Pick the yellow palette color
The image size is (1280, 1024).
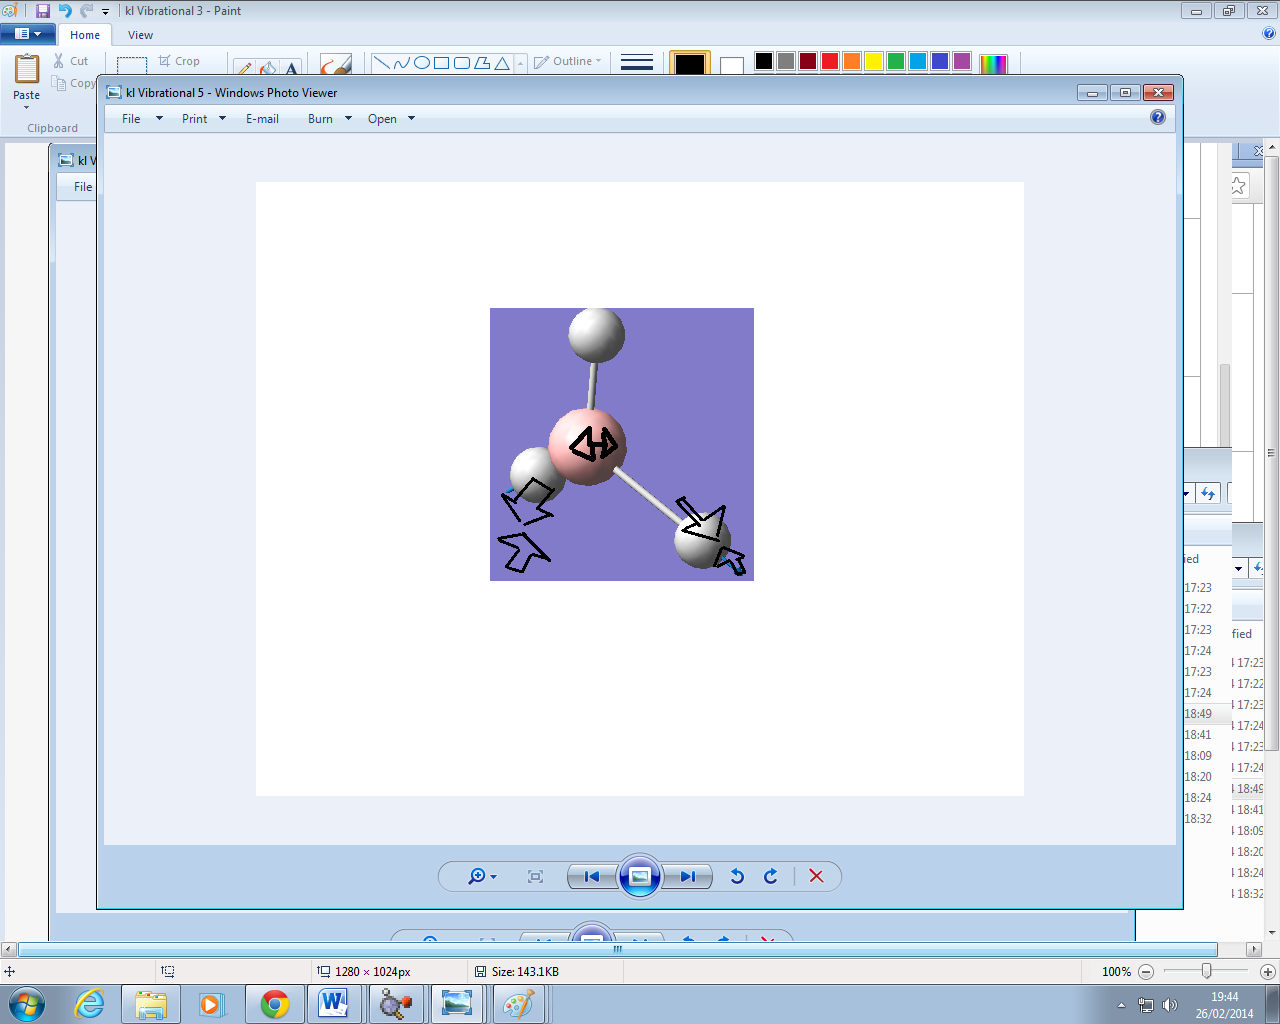pyautogui.click(x=874, y=62)
